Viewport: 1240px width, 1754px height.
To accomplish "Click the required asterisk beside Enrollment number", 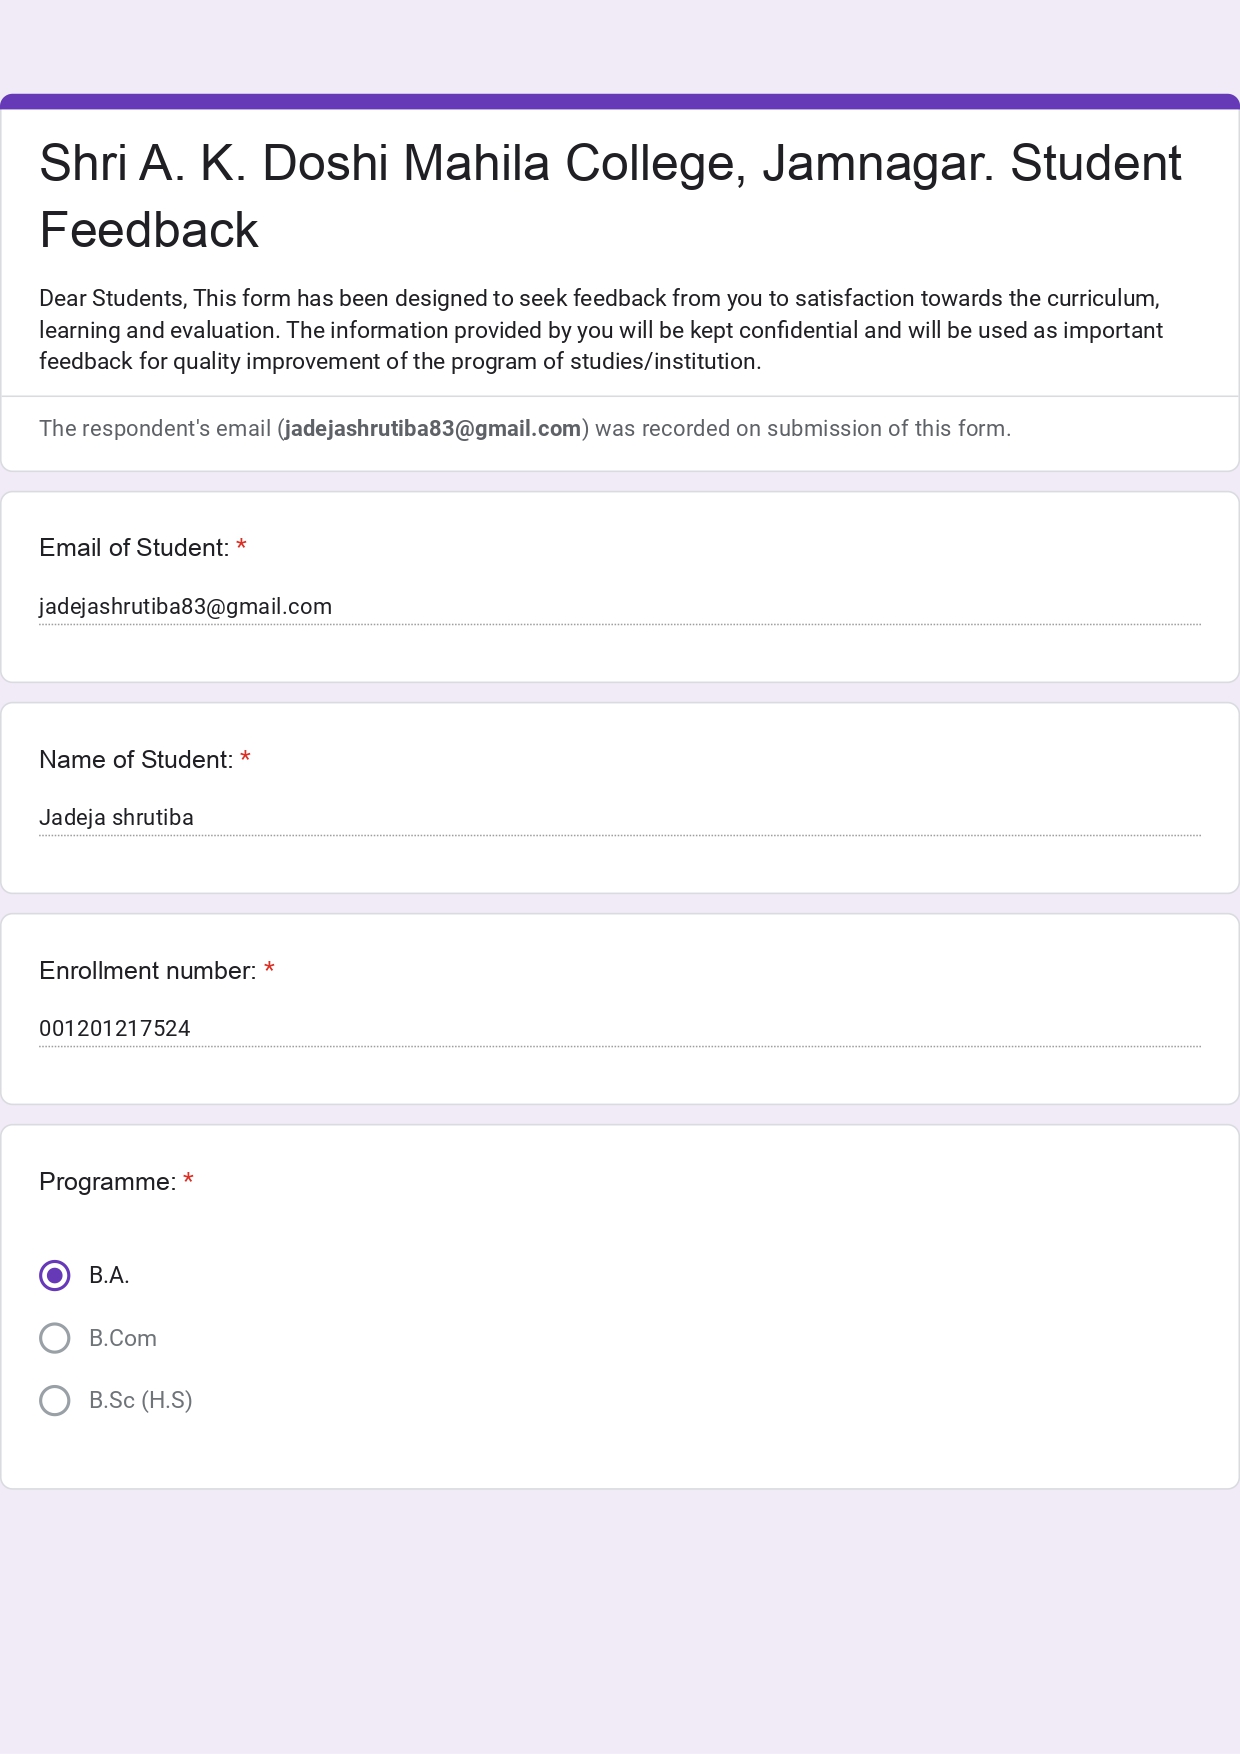I will (x=269, y=970).
